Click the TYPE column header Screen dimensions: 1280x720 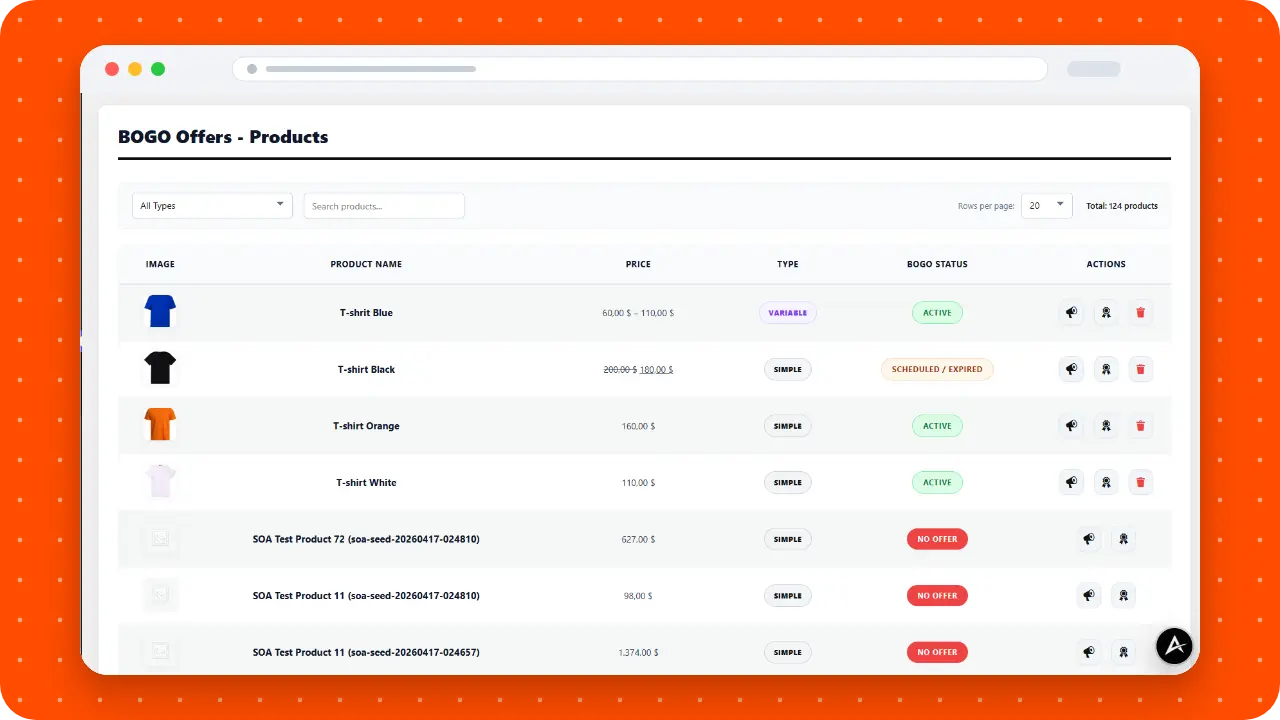(788, 264)
